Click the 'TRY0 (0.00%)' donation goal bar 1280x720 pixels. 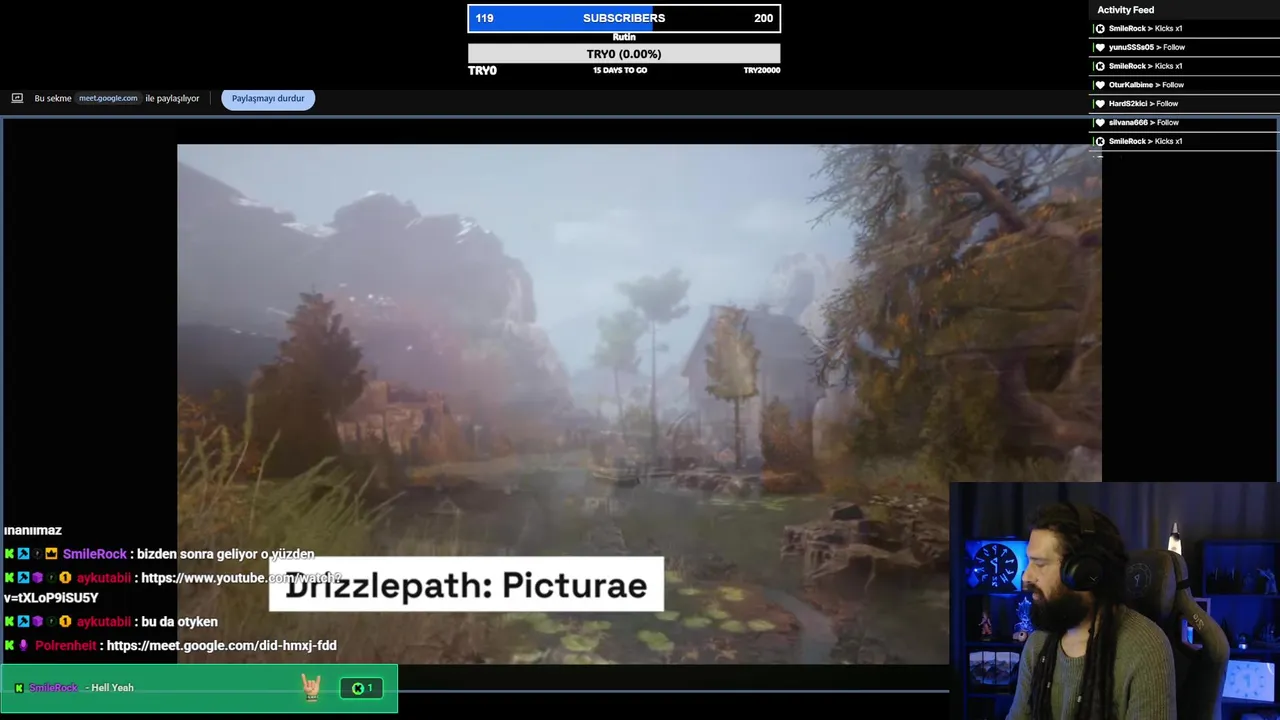[x=624, y=54]
